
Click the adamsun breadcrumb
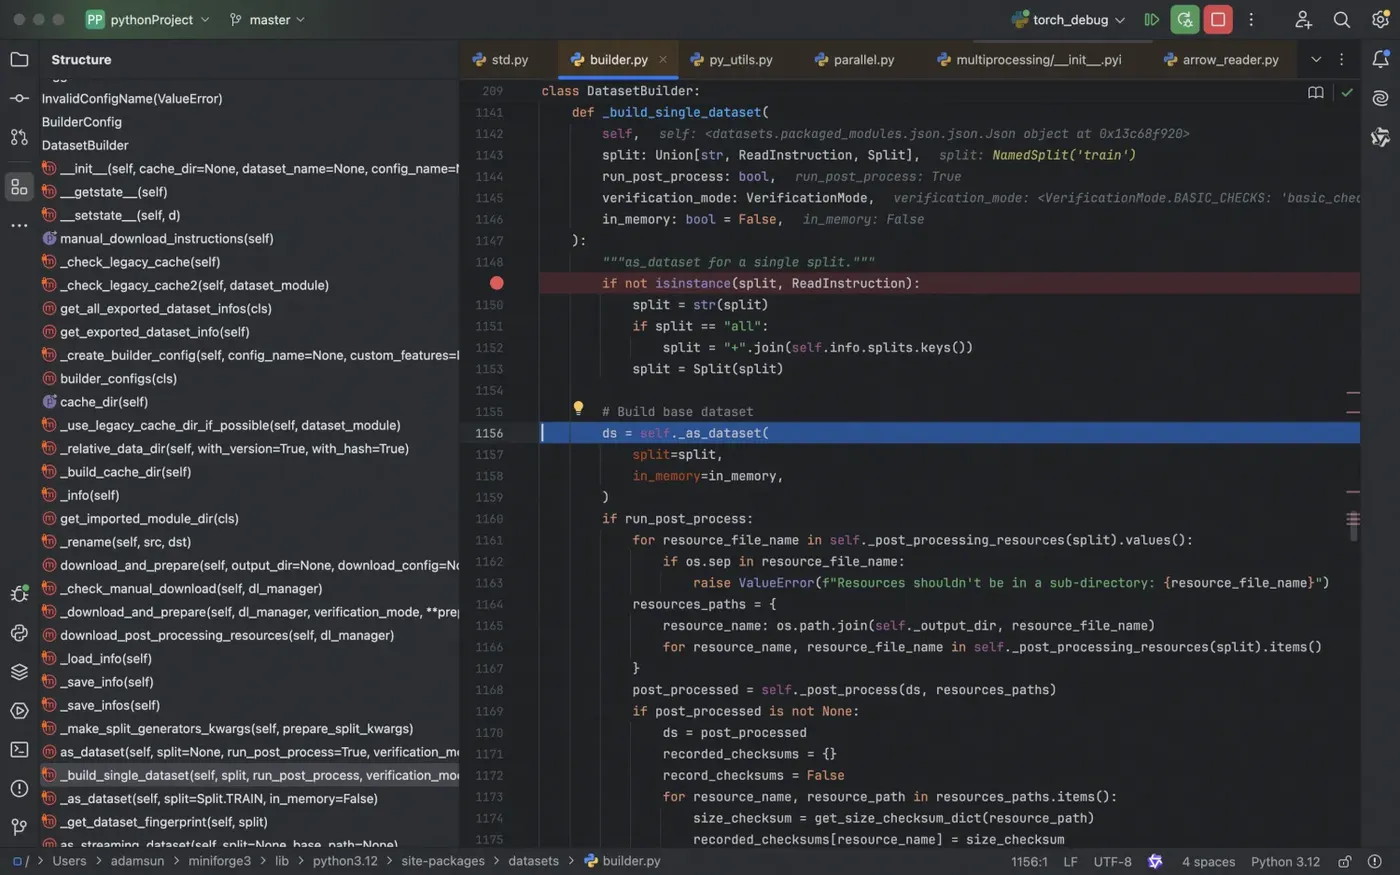tap(137, 861)
